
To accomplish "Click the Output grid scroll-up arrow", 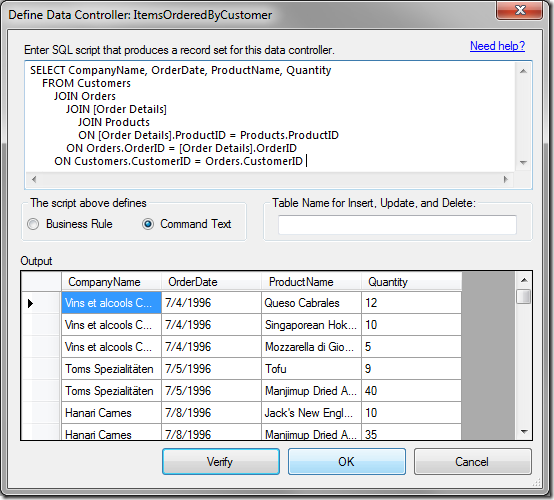I will point(524,280).
